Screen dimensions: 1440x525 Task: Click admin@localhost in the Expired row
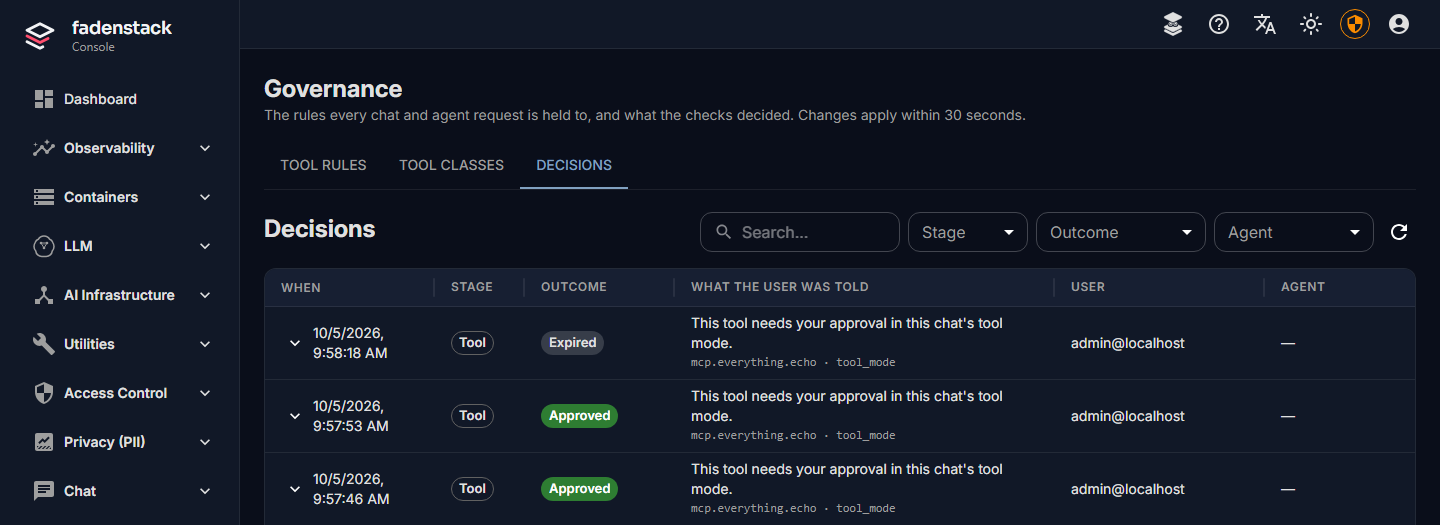coord(1128,343)
